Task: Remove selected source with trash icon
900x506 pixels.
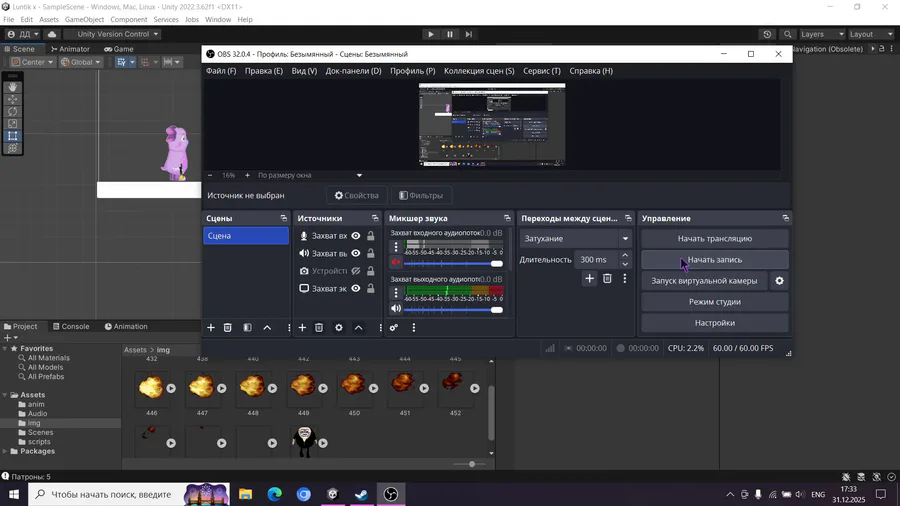Action: tap(319, 328)
